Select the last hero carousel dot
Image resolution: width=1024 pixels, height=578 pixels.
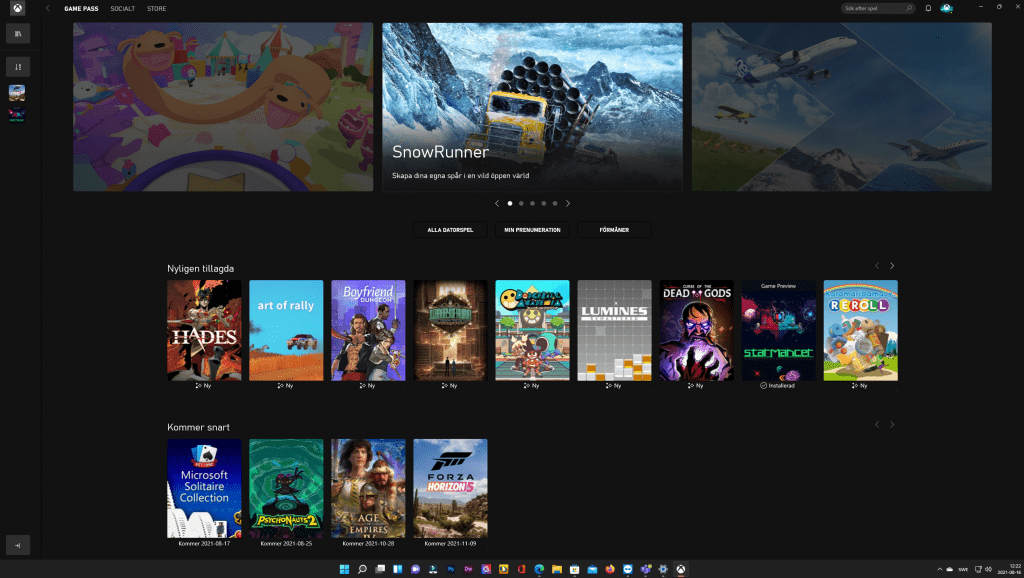555,204
